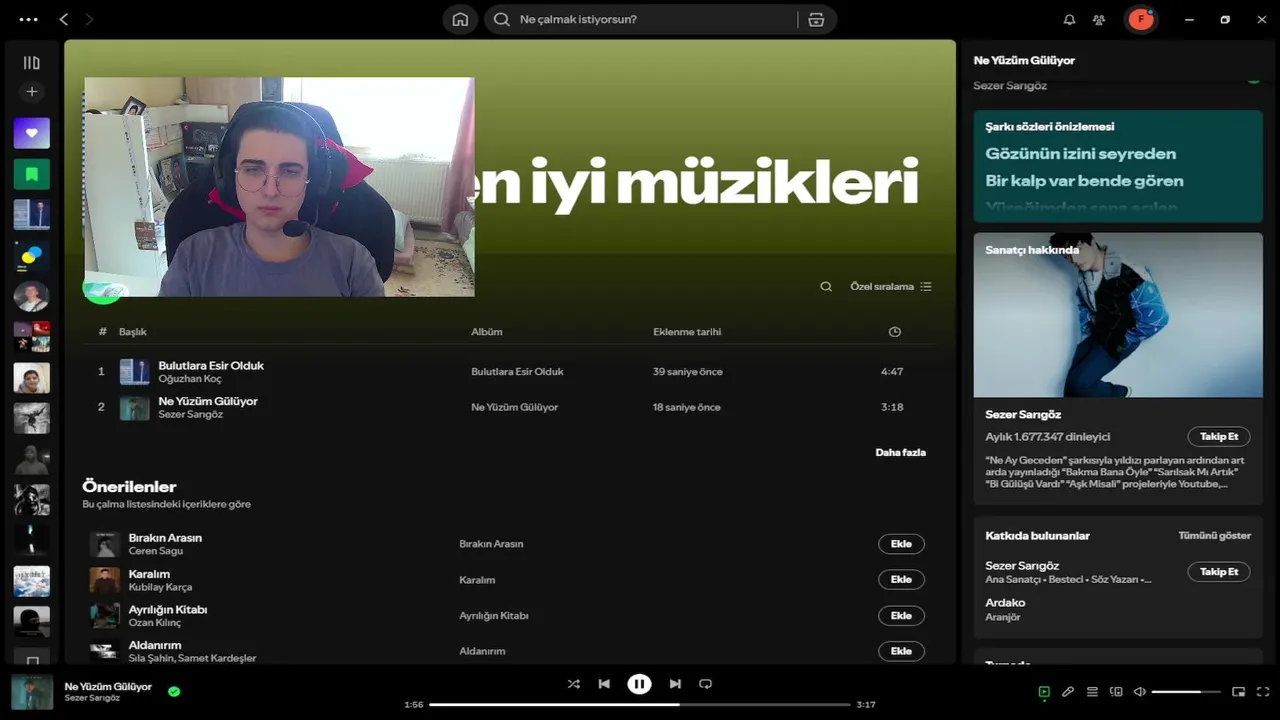Image resolution: width=1280 pixels, height=720 pixels.
Task: Open notifications bell icon
Action: click(1069, 19)
